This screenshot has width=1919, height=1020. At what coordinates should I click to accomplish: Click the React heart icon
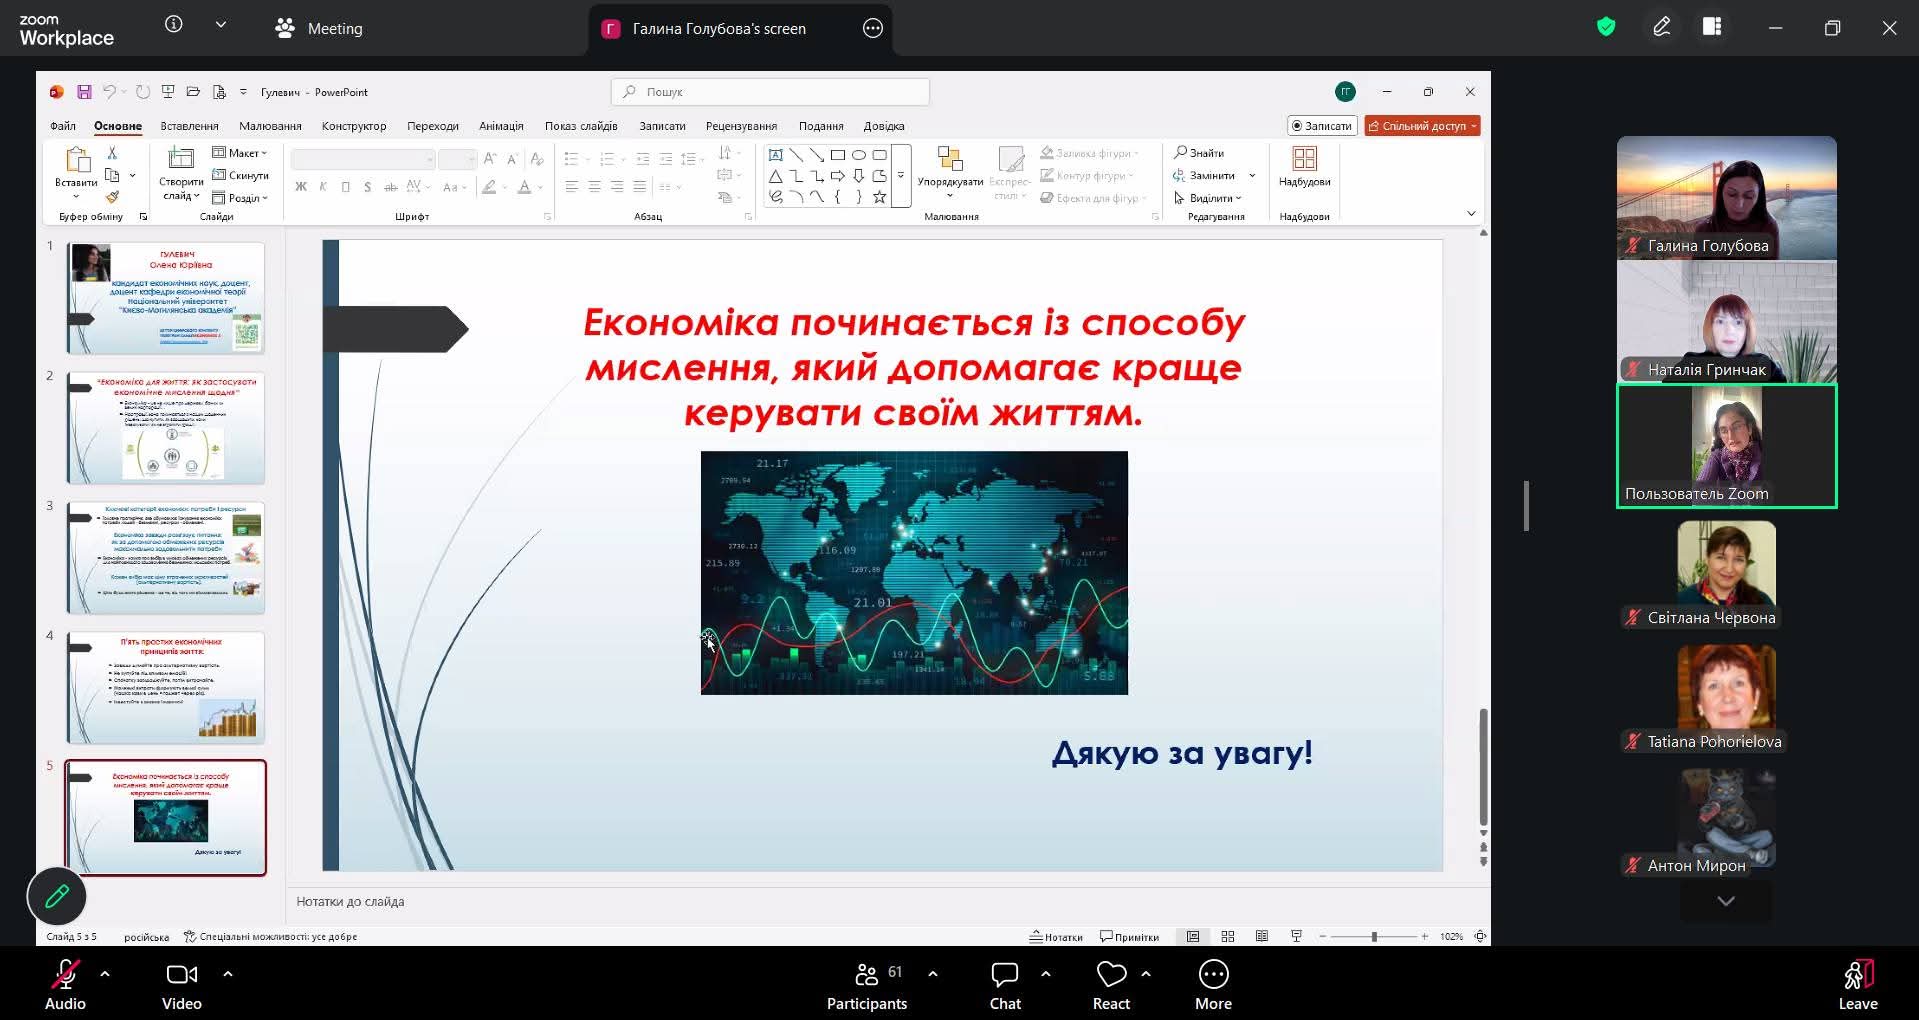(1110, 975)
